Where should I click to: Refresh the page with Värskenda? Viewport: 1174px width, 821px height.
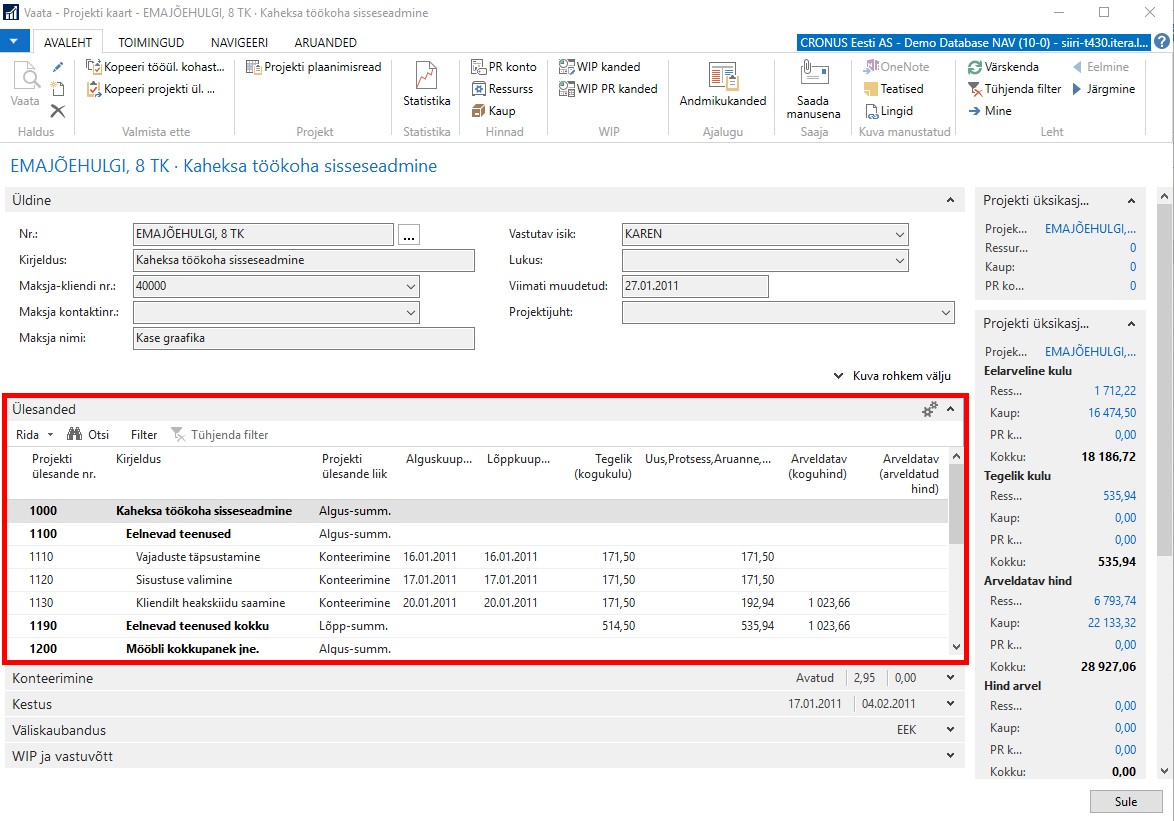pyautogui.click(x=1003, y=67)
